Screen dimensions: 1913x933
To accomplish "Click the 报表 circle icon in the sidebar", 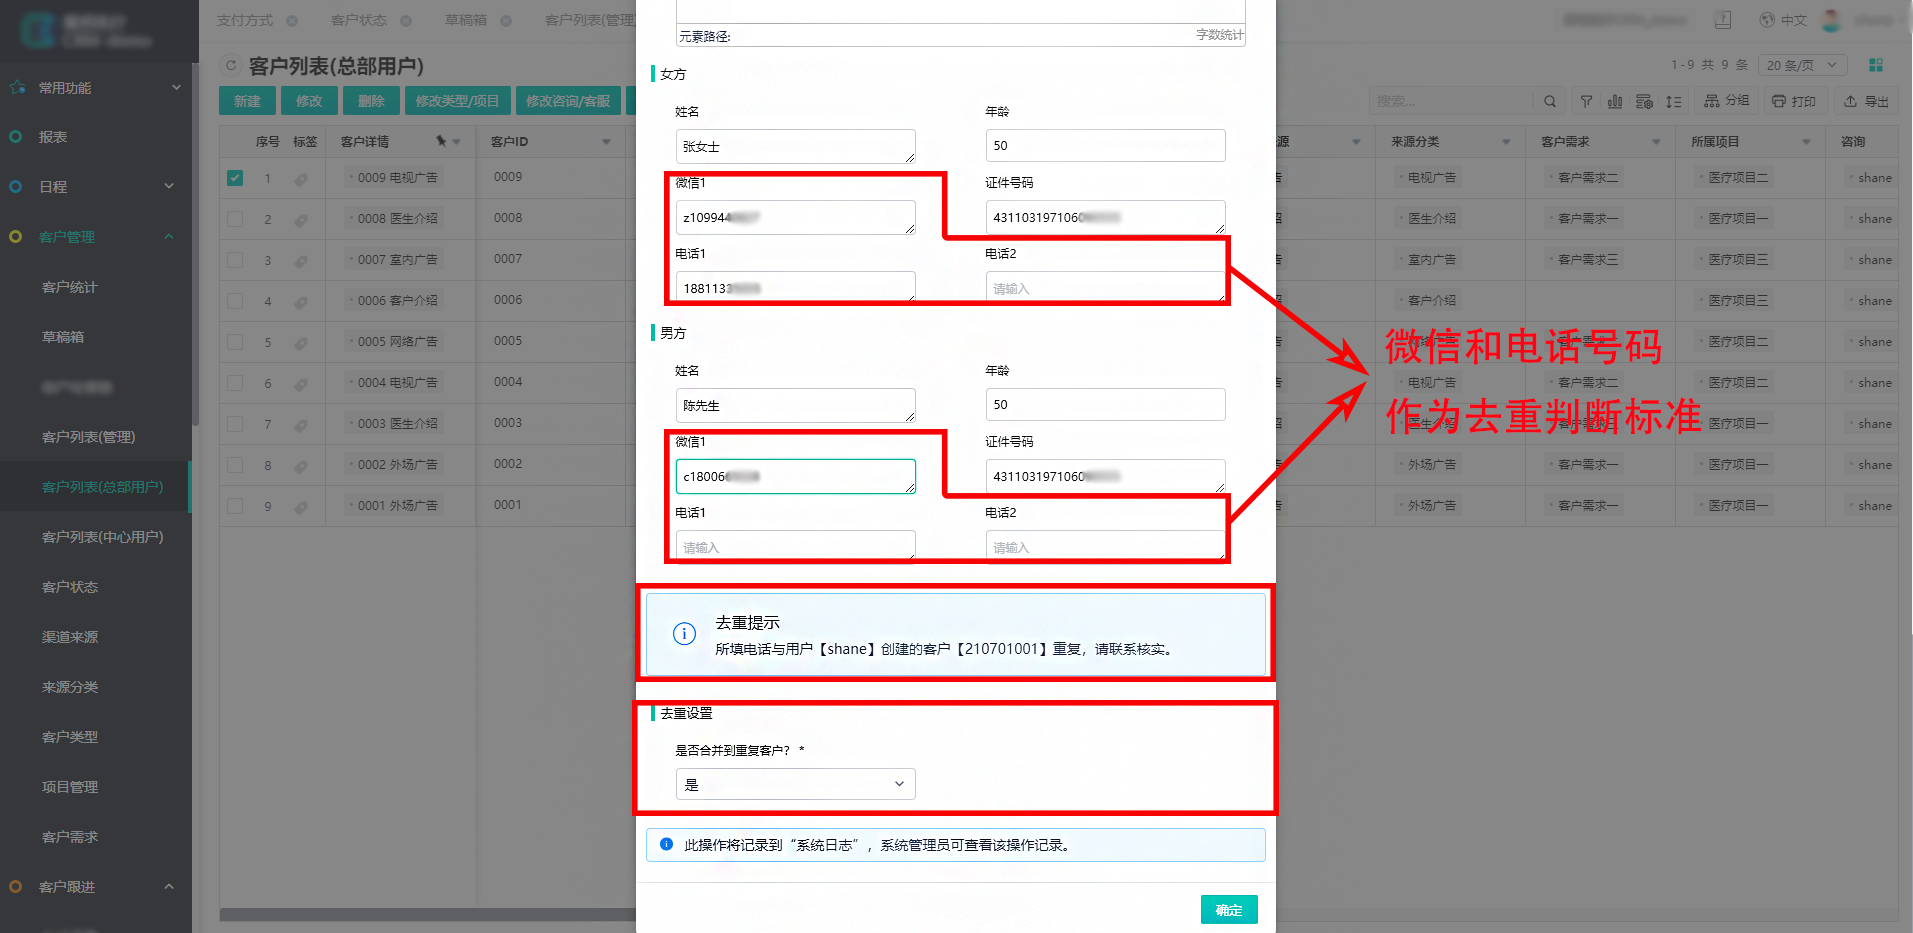I will 16,137.
